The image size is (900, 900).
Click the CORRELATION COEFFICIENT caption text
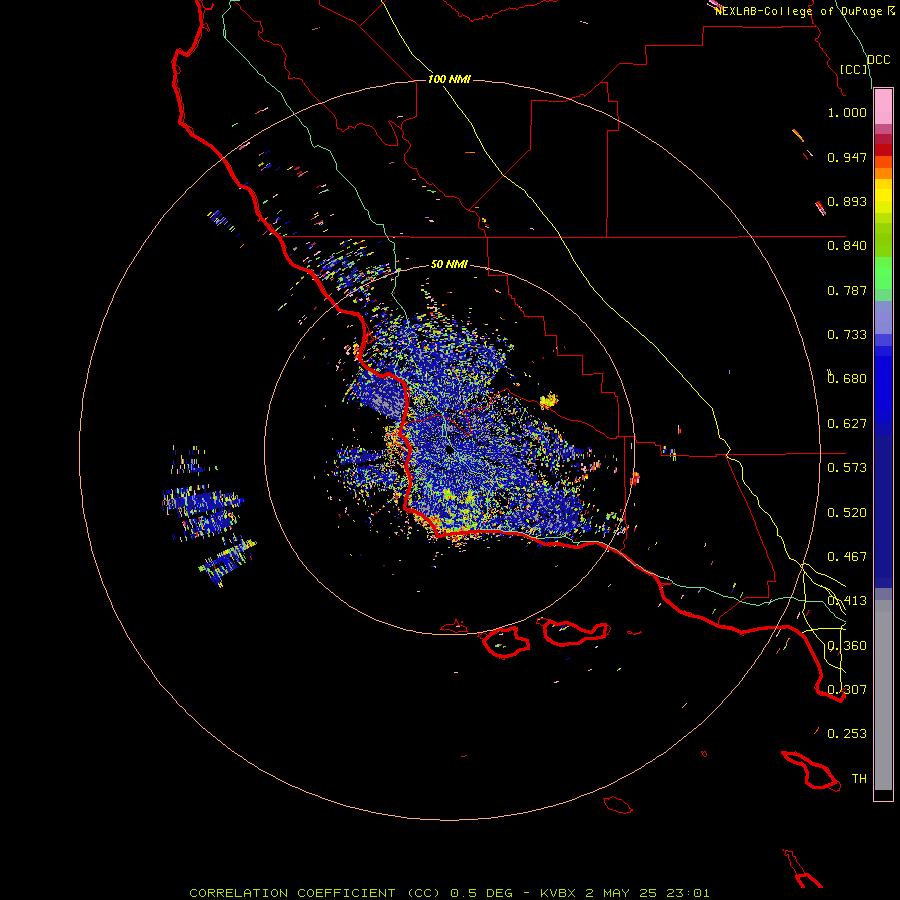click(x=292, y=893)
